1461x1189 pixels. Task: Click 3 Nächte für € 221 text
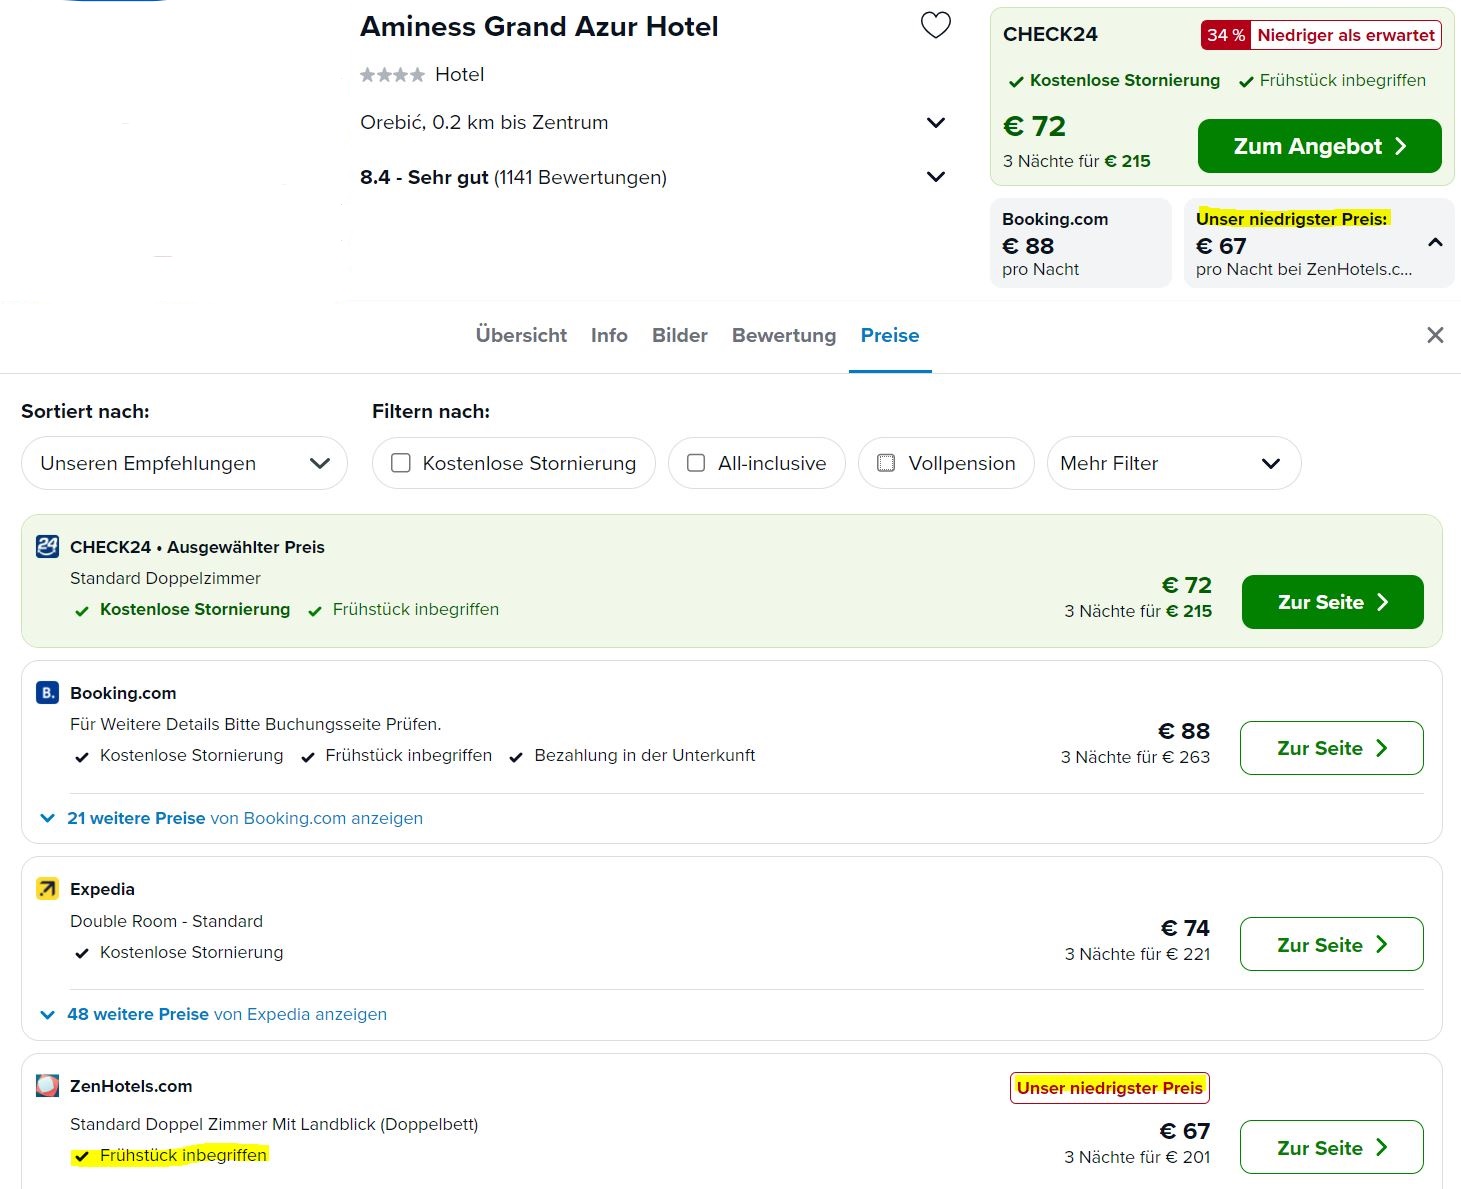pyautogui.click(x=1137, y=954)
